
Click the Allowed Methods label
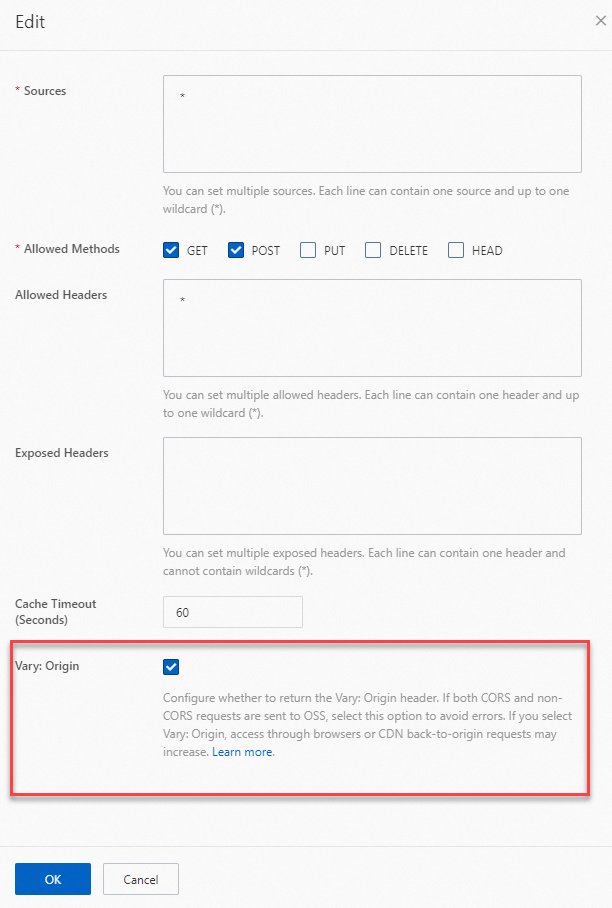(72, 249)
